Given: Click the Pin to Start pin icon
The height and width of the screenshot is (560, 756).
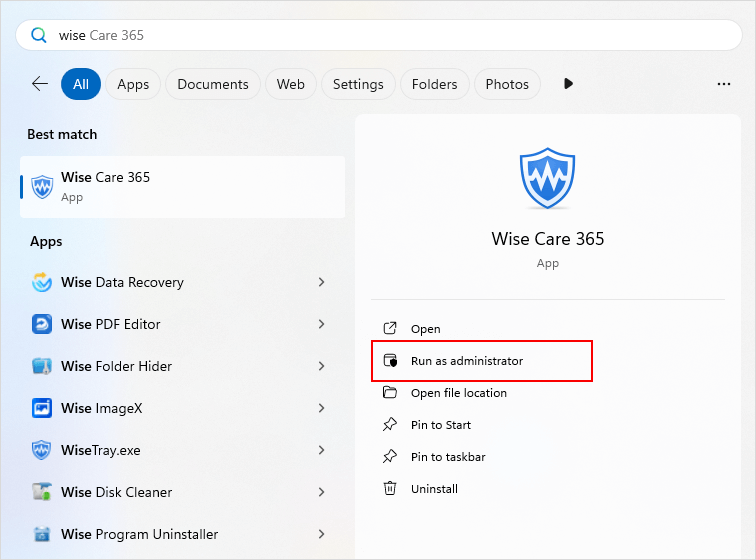Looking at the screenshot, I should coord(390,424).
